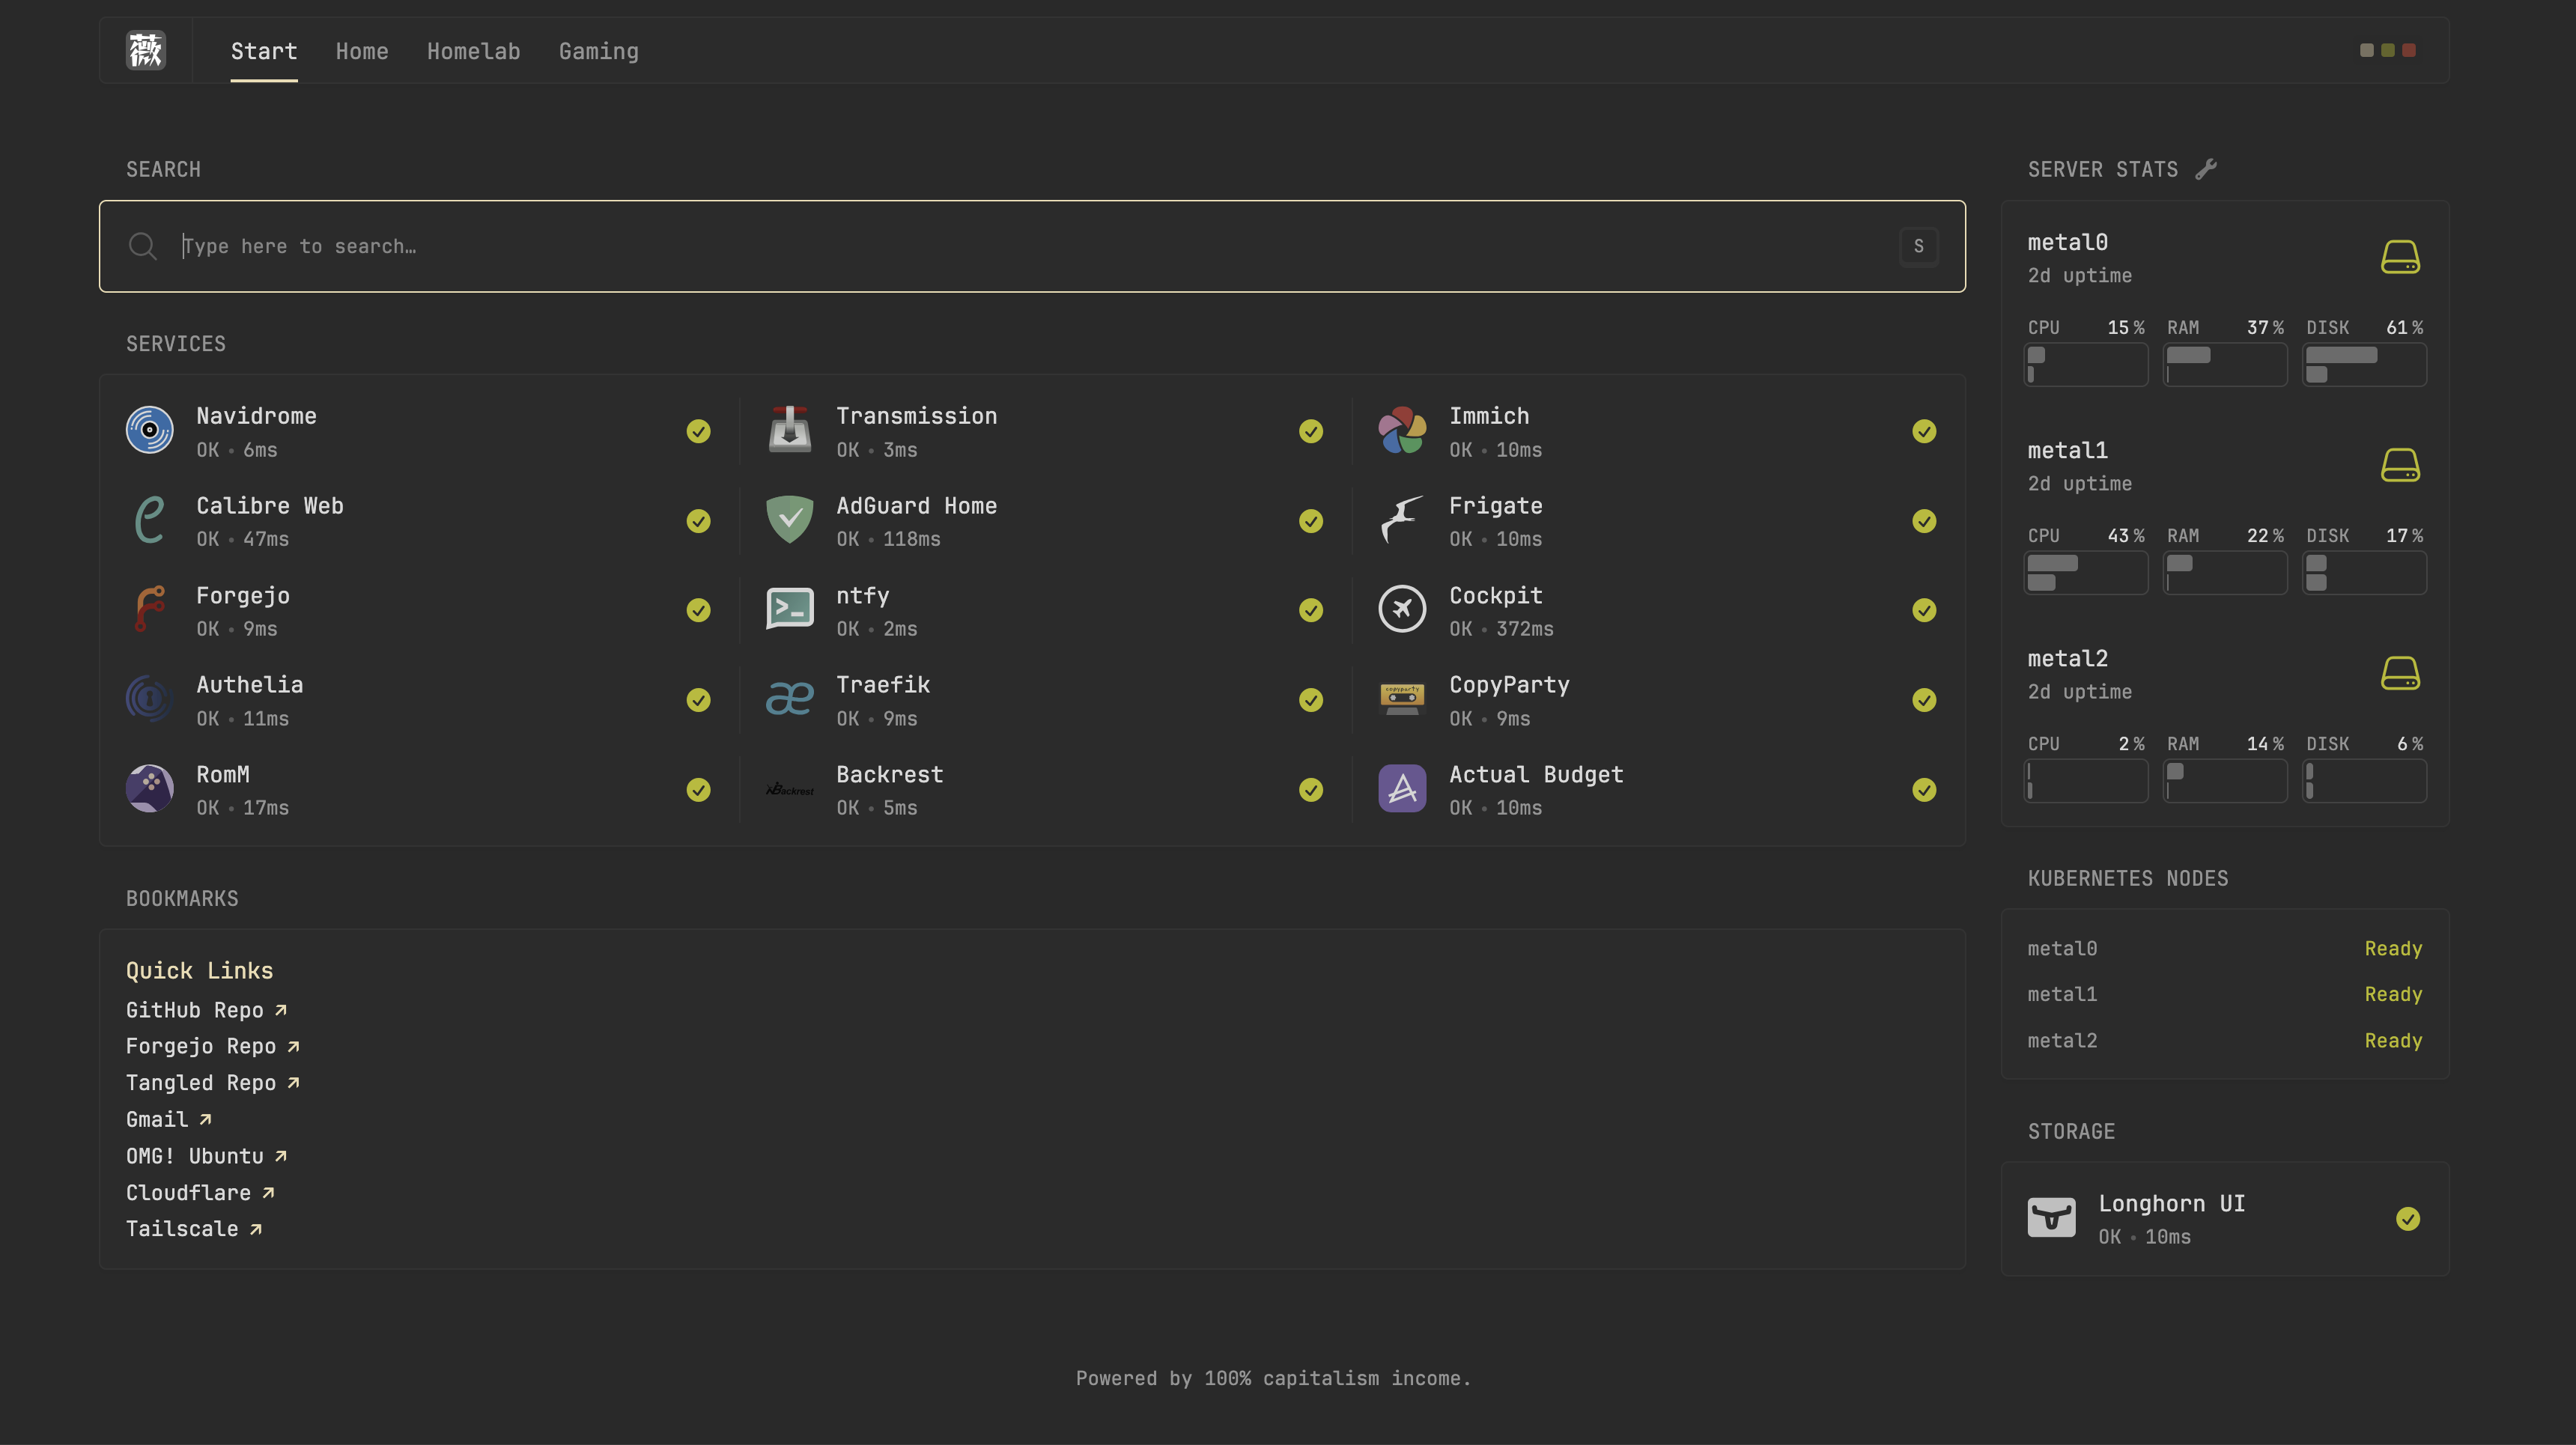Open the Cockpit airplane icon
Image resolution: width=2576 pixels, height=1445 pixels.
1402,610
